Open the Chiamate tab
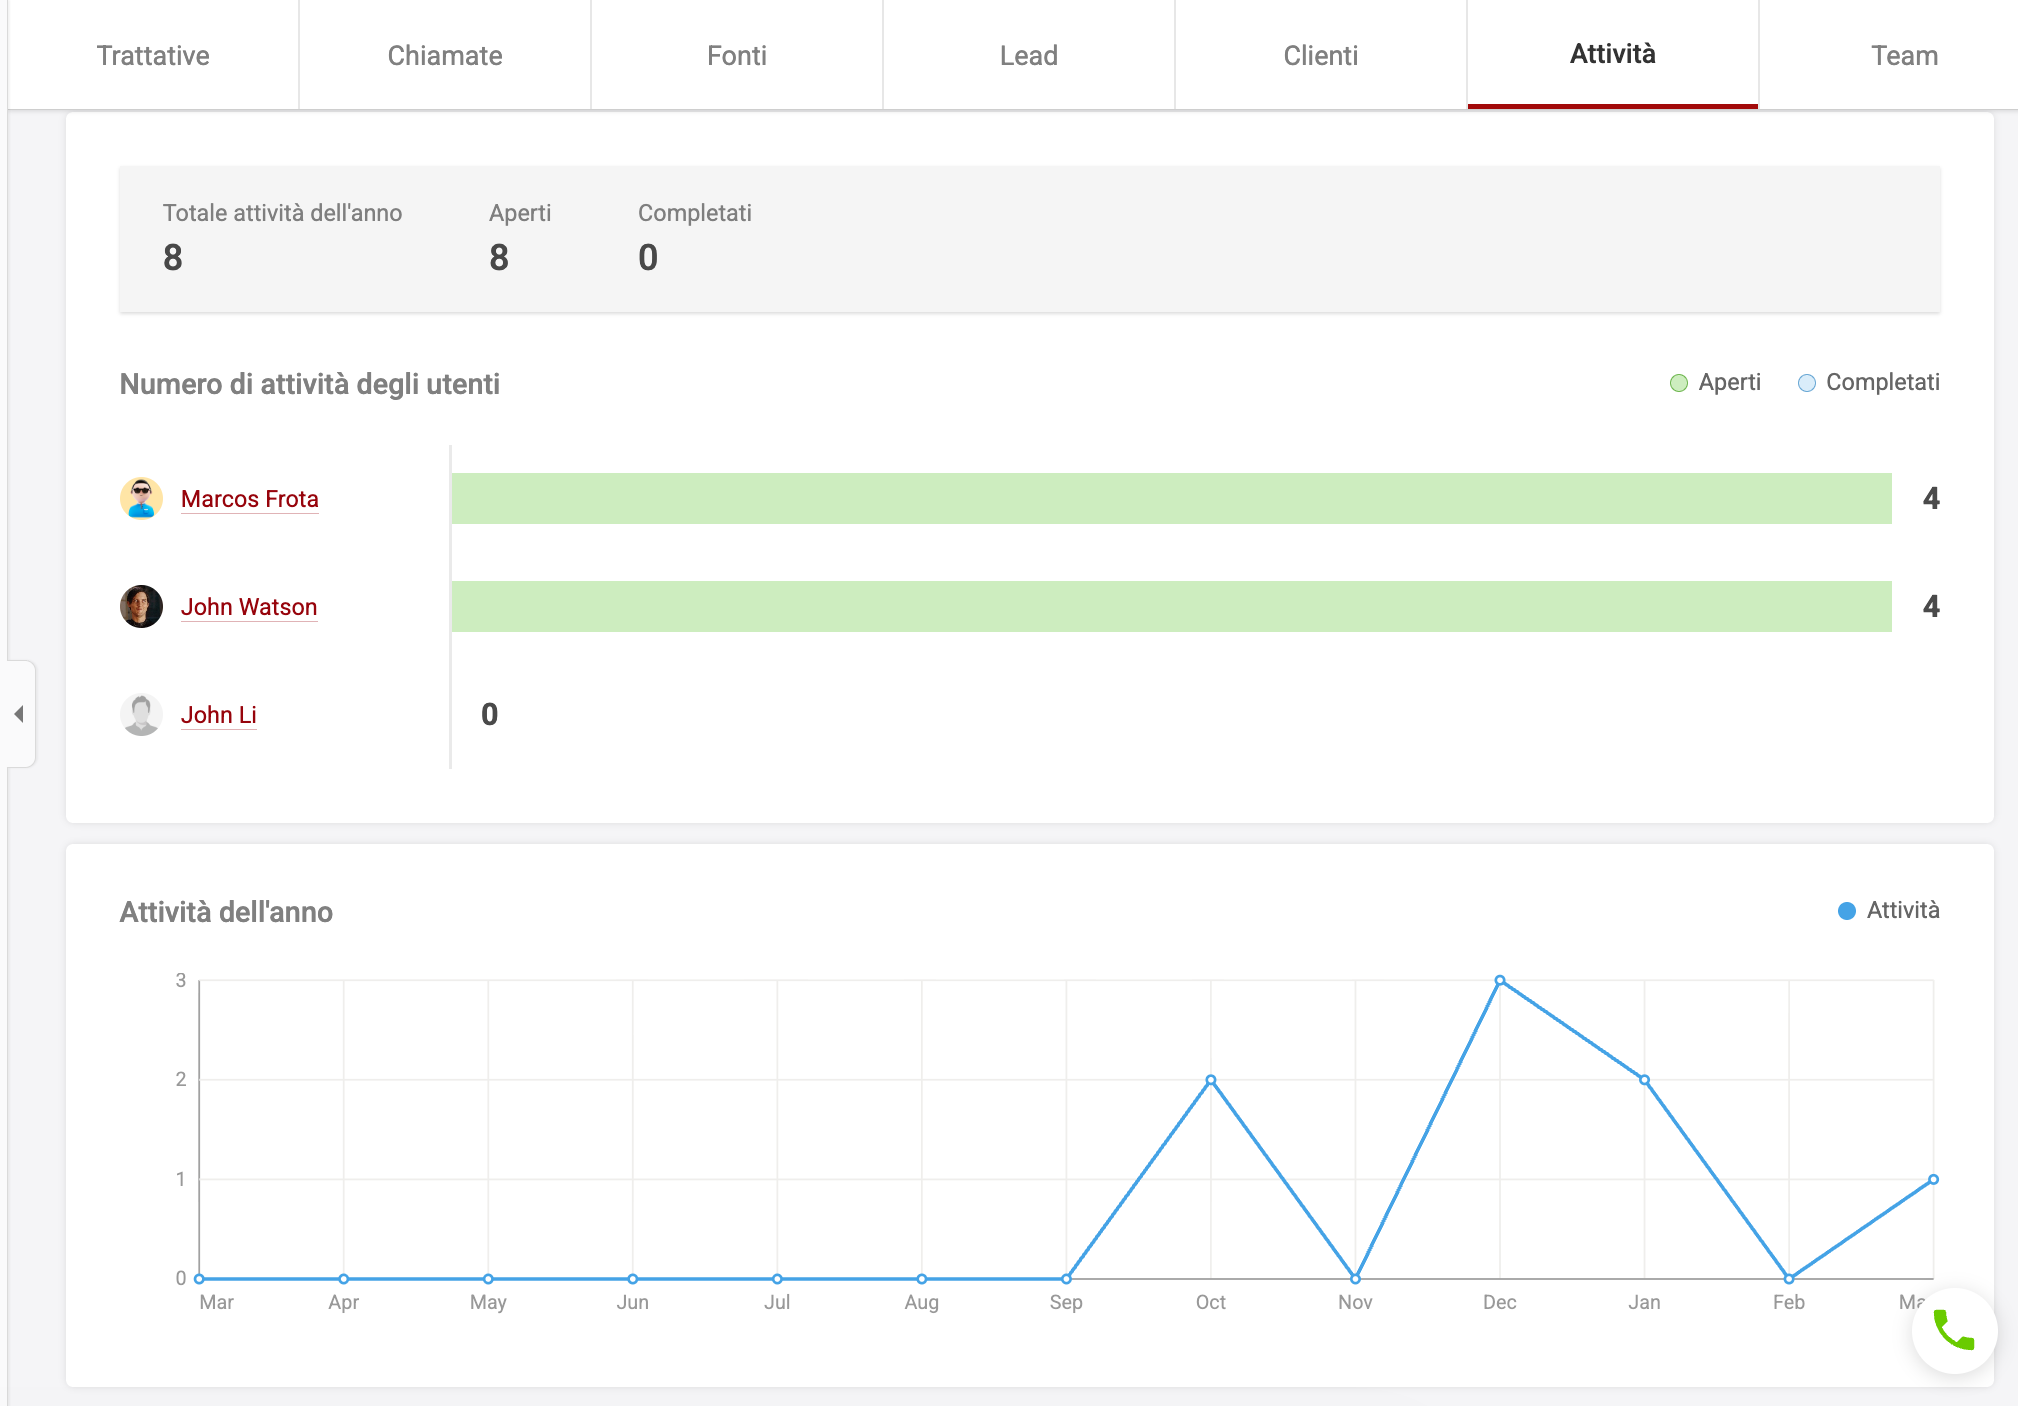 click(x=445, y=55)
